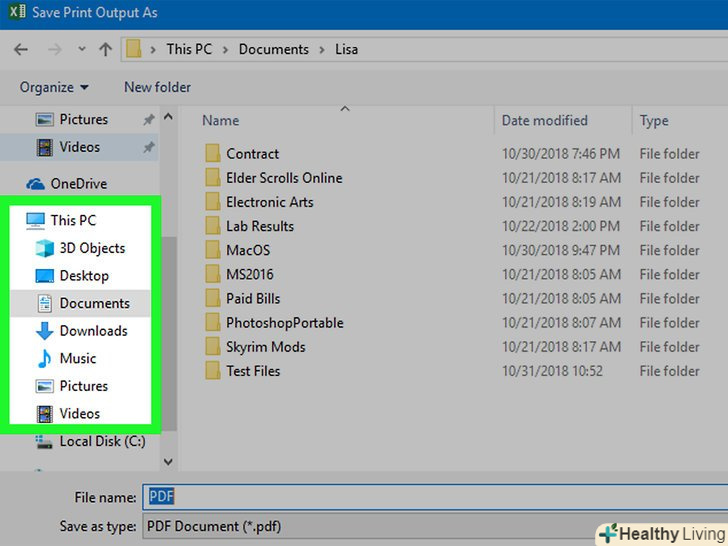Click the folder icon in address bar
Viewport: 728px width, 546px height.
click(x=134, y=49)
